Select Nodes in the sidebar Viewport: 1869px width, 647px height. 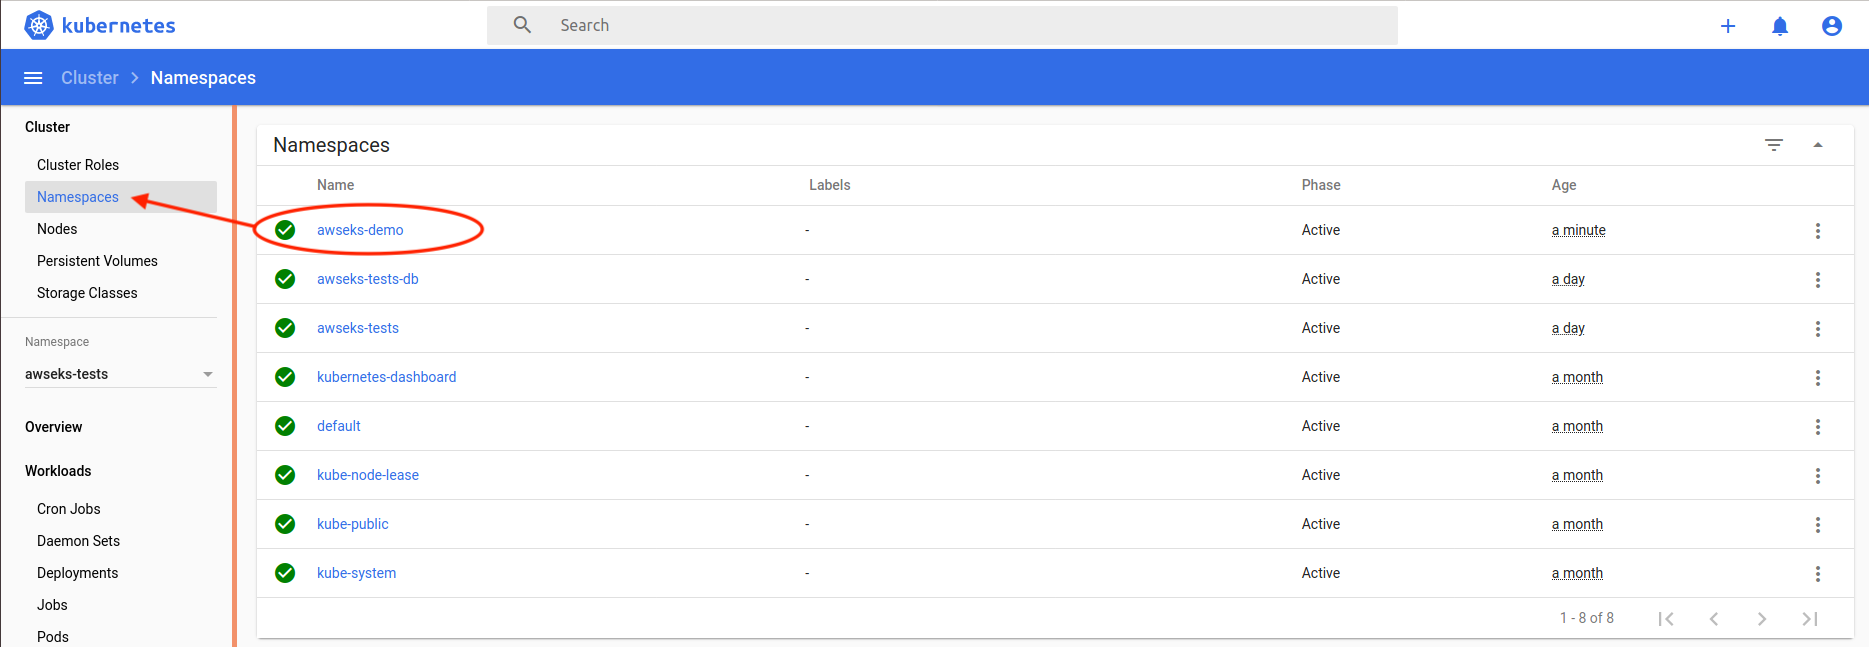tap(57, 229)
